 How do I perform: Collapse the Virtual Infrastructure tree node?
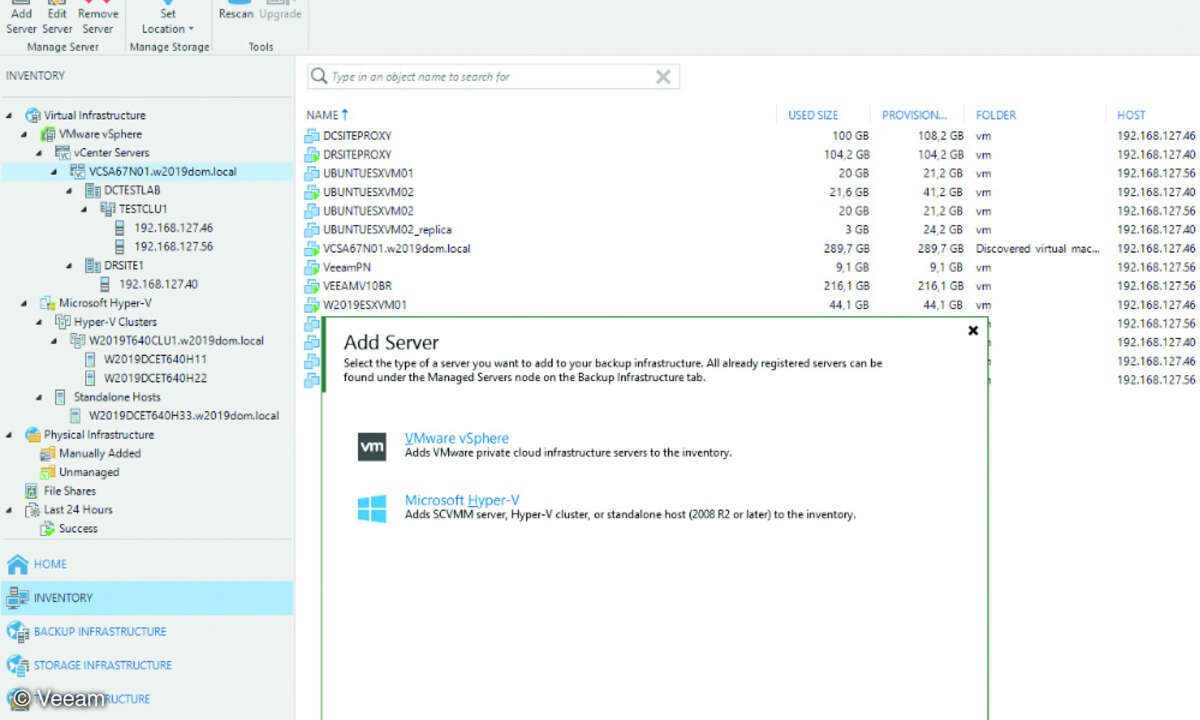pos(9,115)
